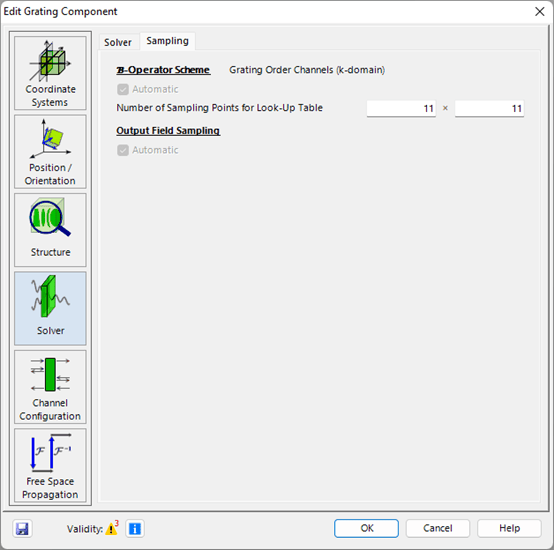Toggle Automatic checkbox under Output Field Sampling
Screen dimensions: 554x550
[x=123, y=150]
